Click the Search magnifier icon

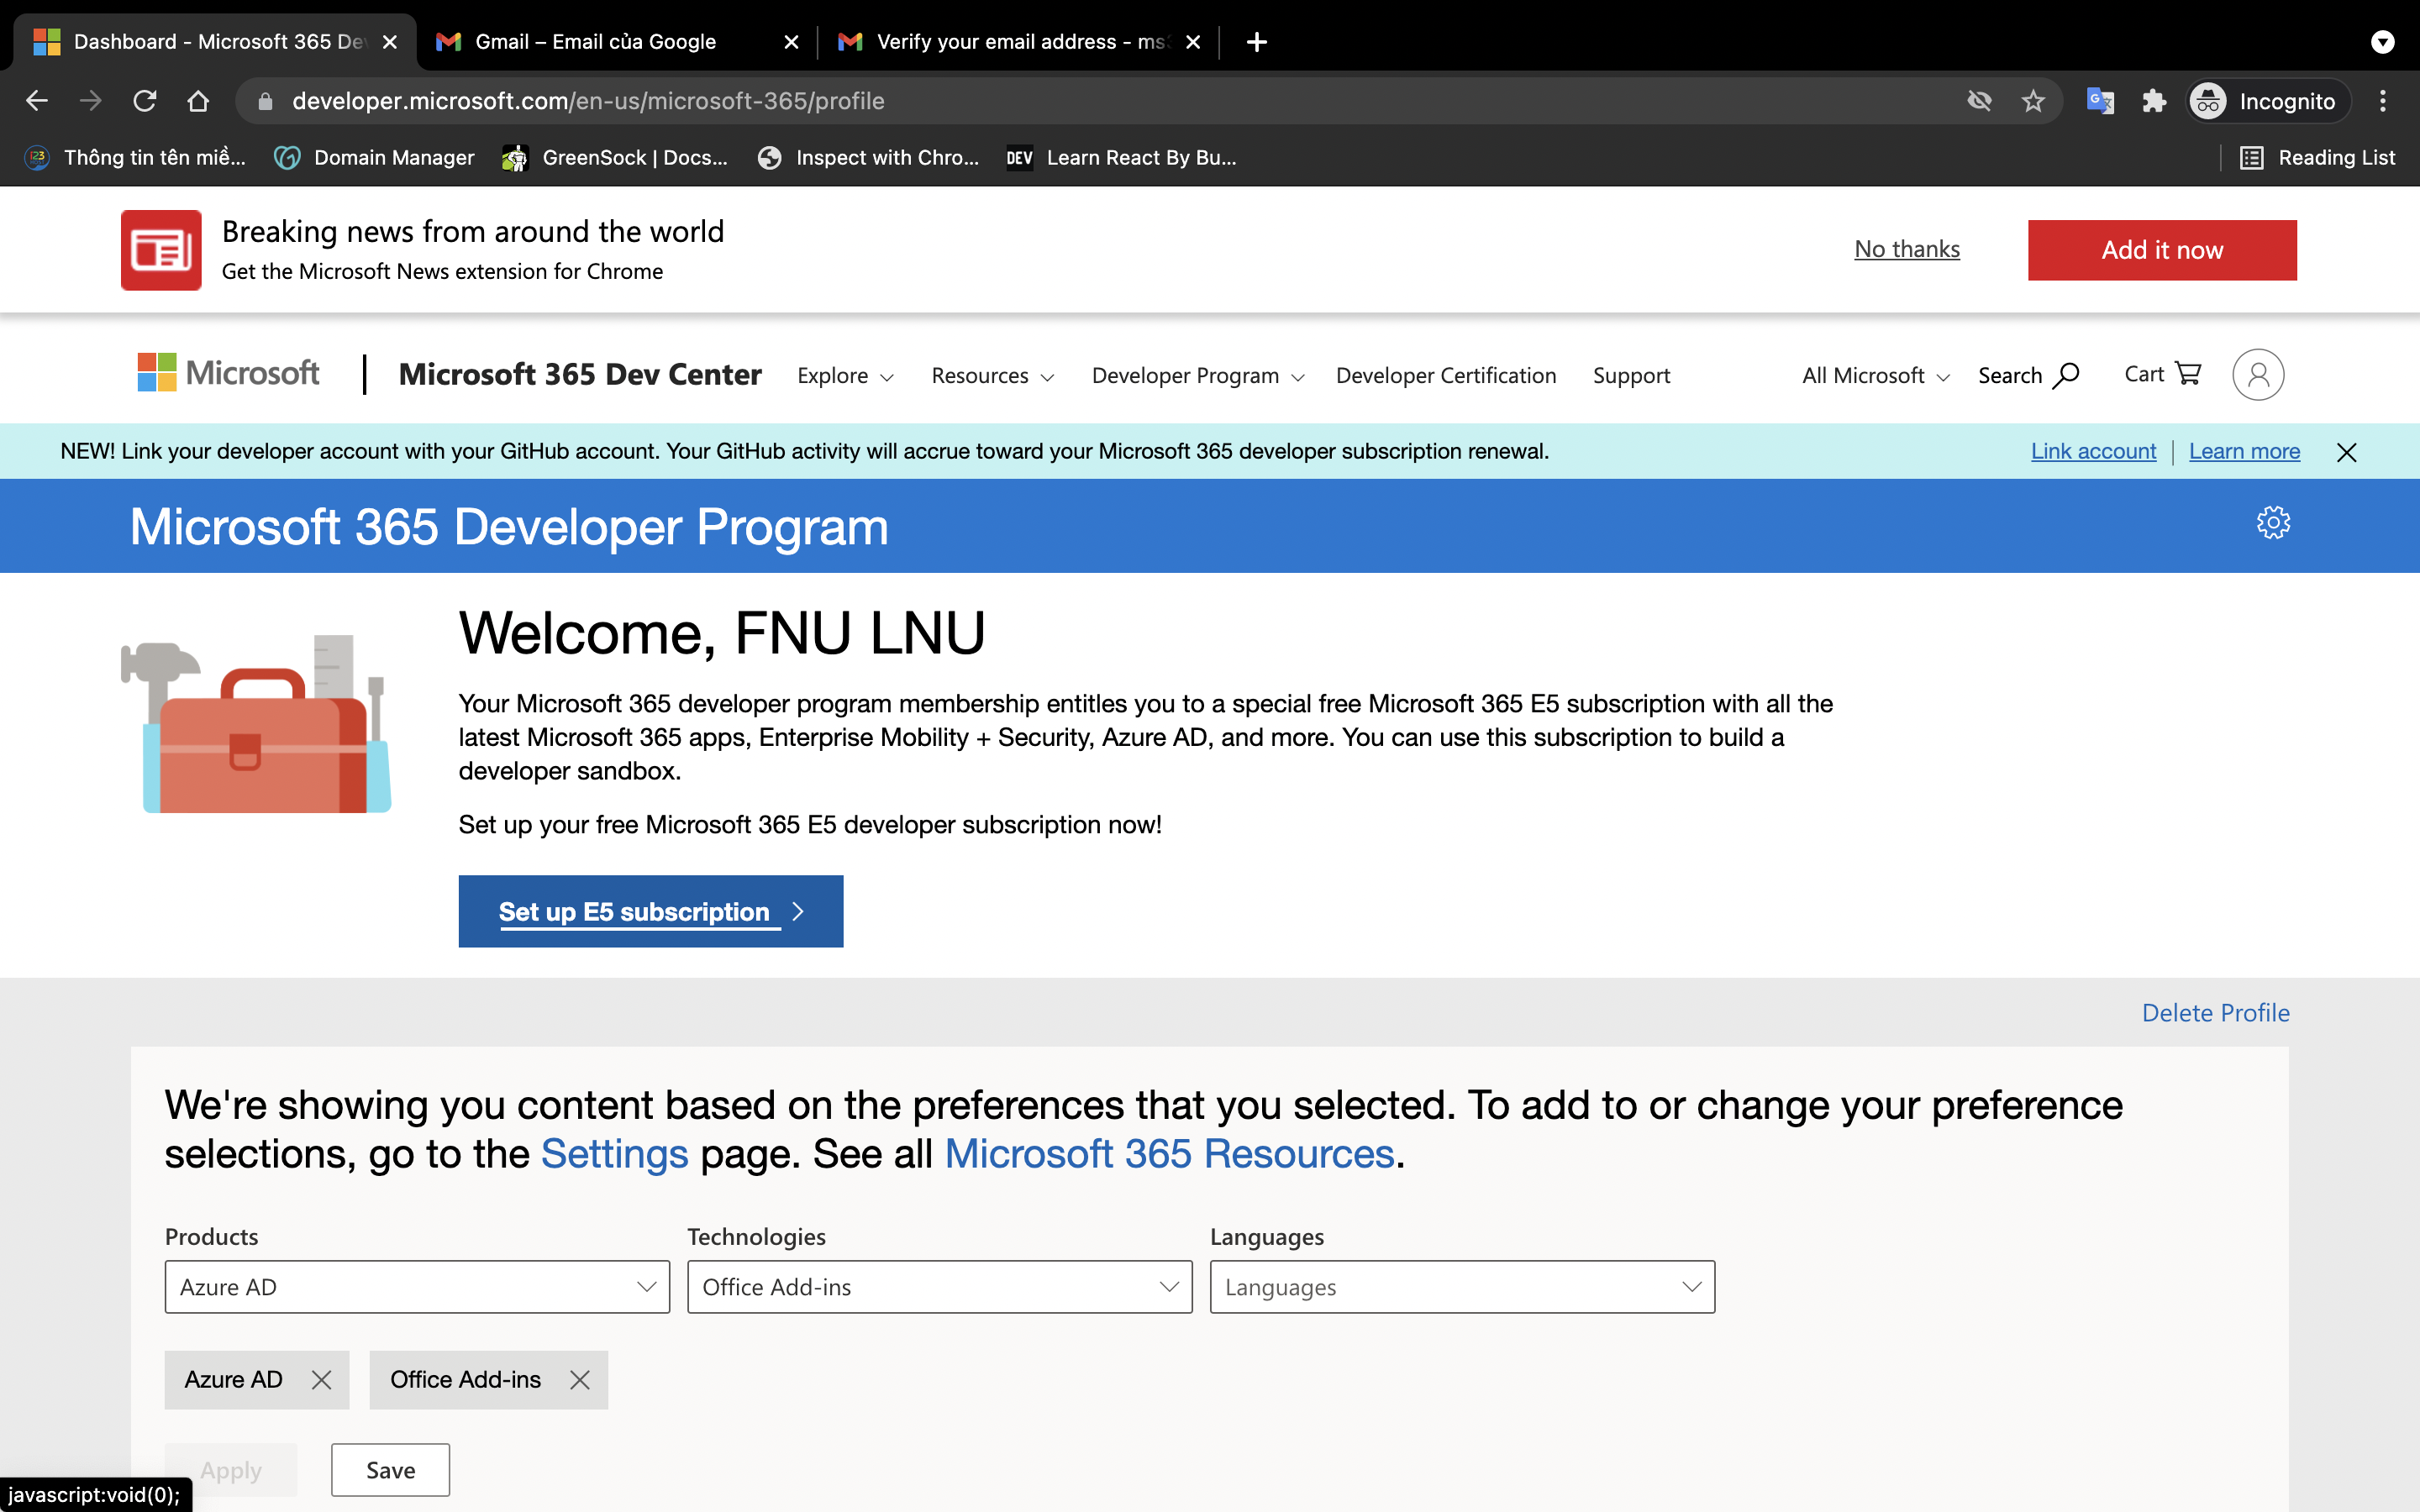pos(2065,375)
